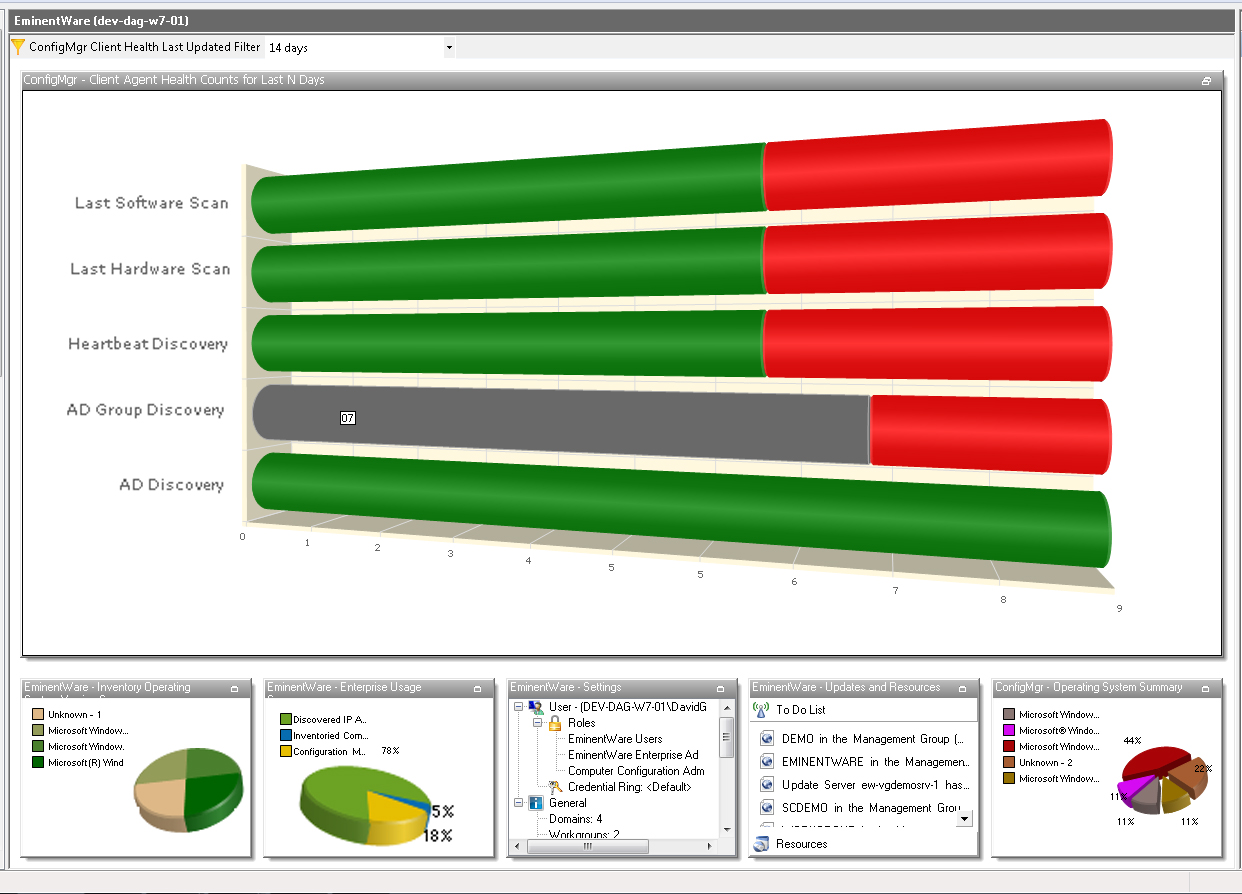This screenshot has width=1242, height=894.
Task: Click the Roles padlock icon
Action: pos(555,723)
